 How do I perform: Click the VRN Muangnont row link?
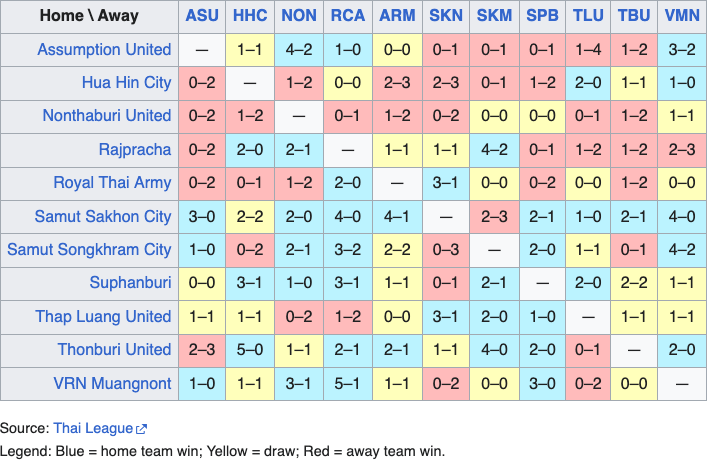[112, 383]
